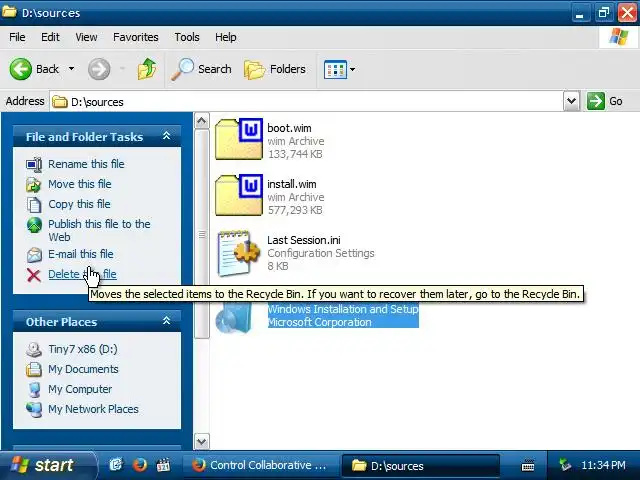This screenshot has width=640, height=480.
Task: Open the Back history dropdown arrow
Action: click(x=71, y=69)
